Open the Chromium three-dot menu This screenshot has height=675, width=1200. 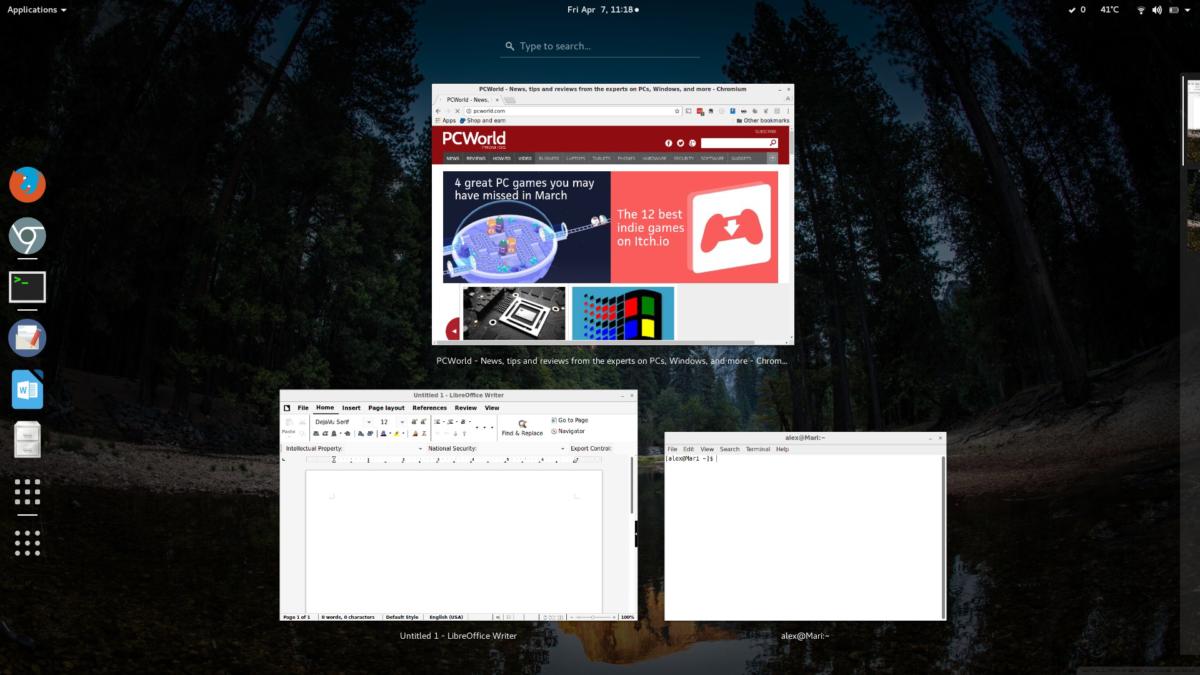pos(787,111)
